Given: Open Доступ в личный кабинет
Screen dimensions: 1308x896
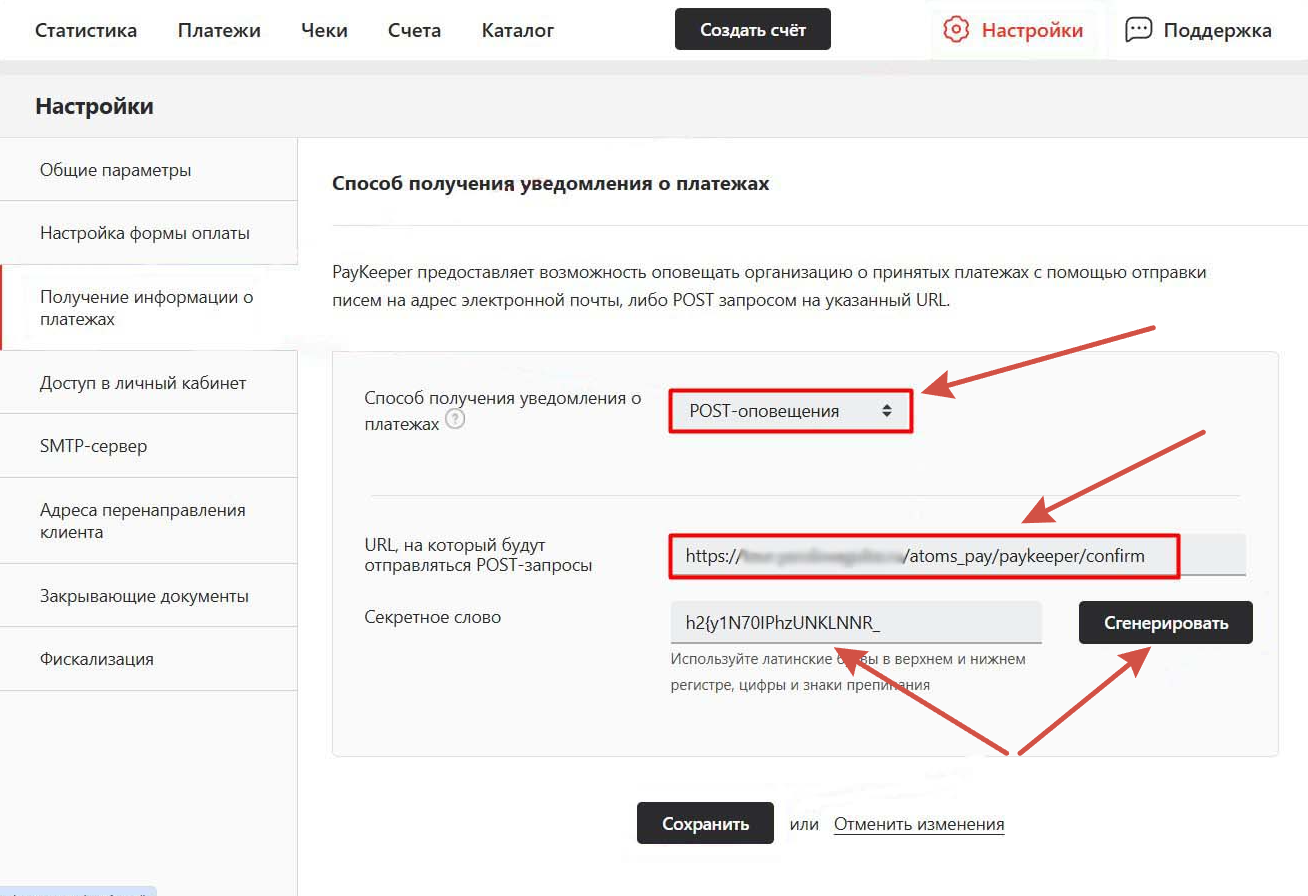Looking at the screenshot, I should 149,383.
